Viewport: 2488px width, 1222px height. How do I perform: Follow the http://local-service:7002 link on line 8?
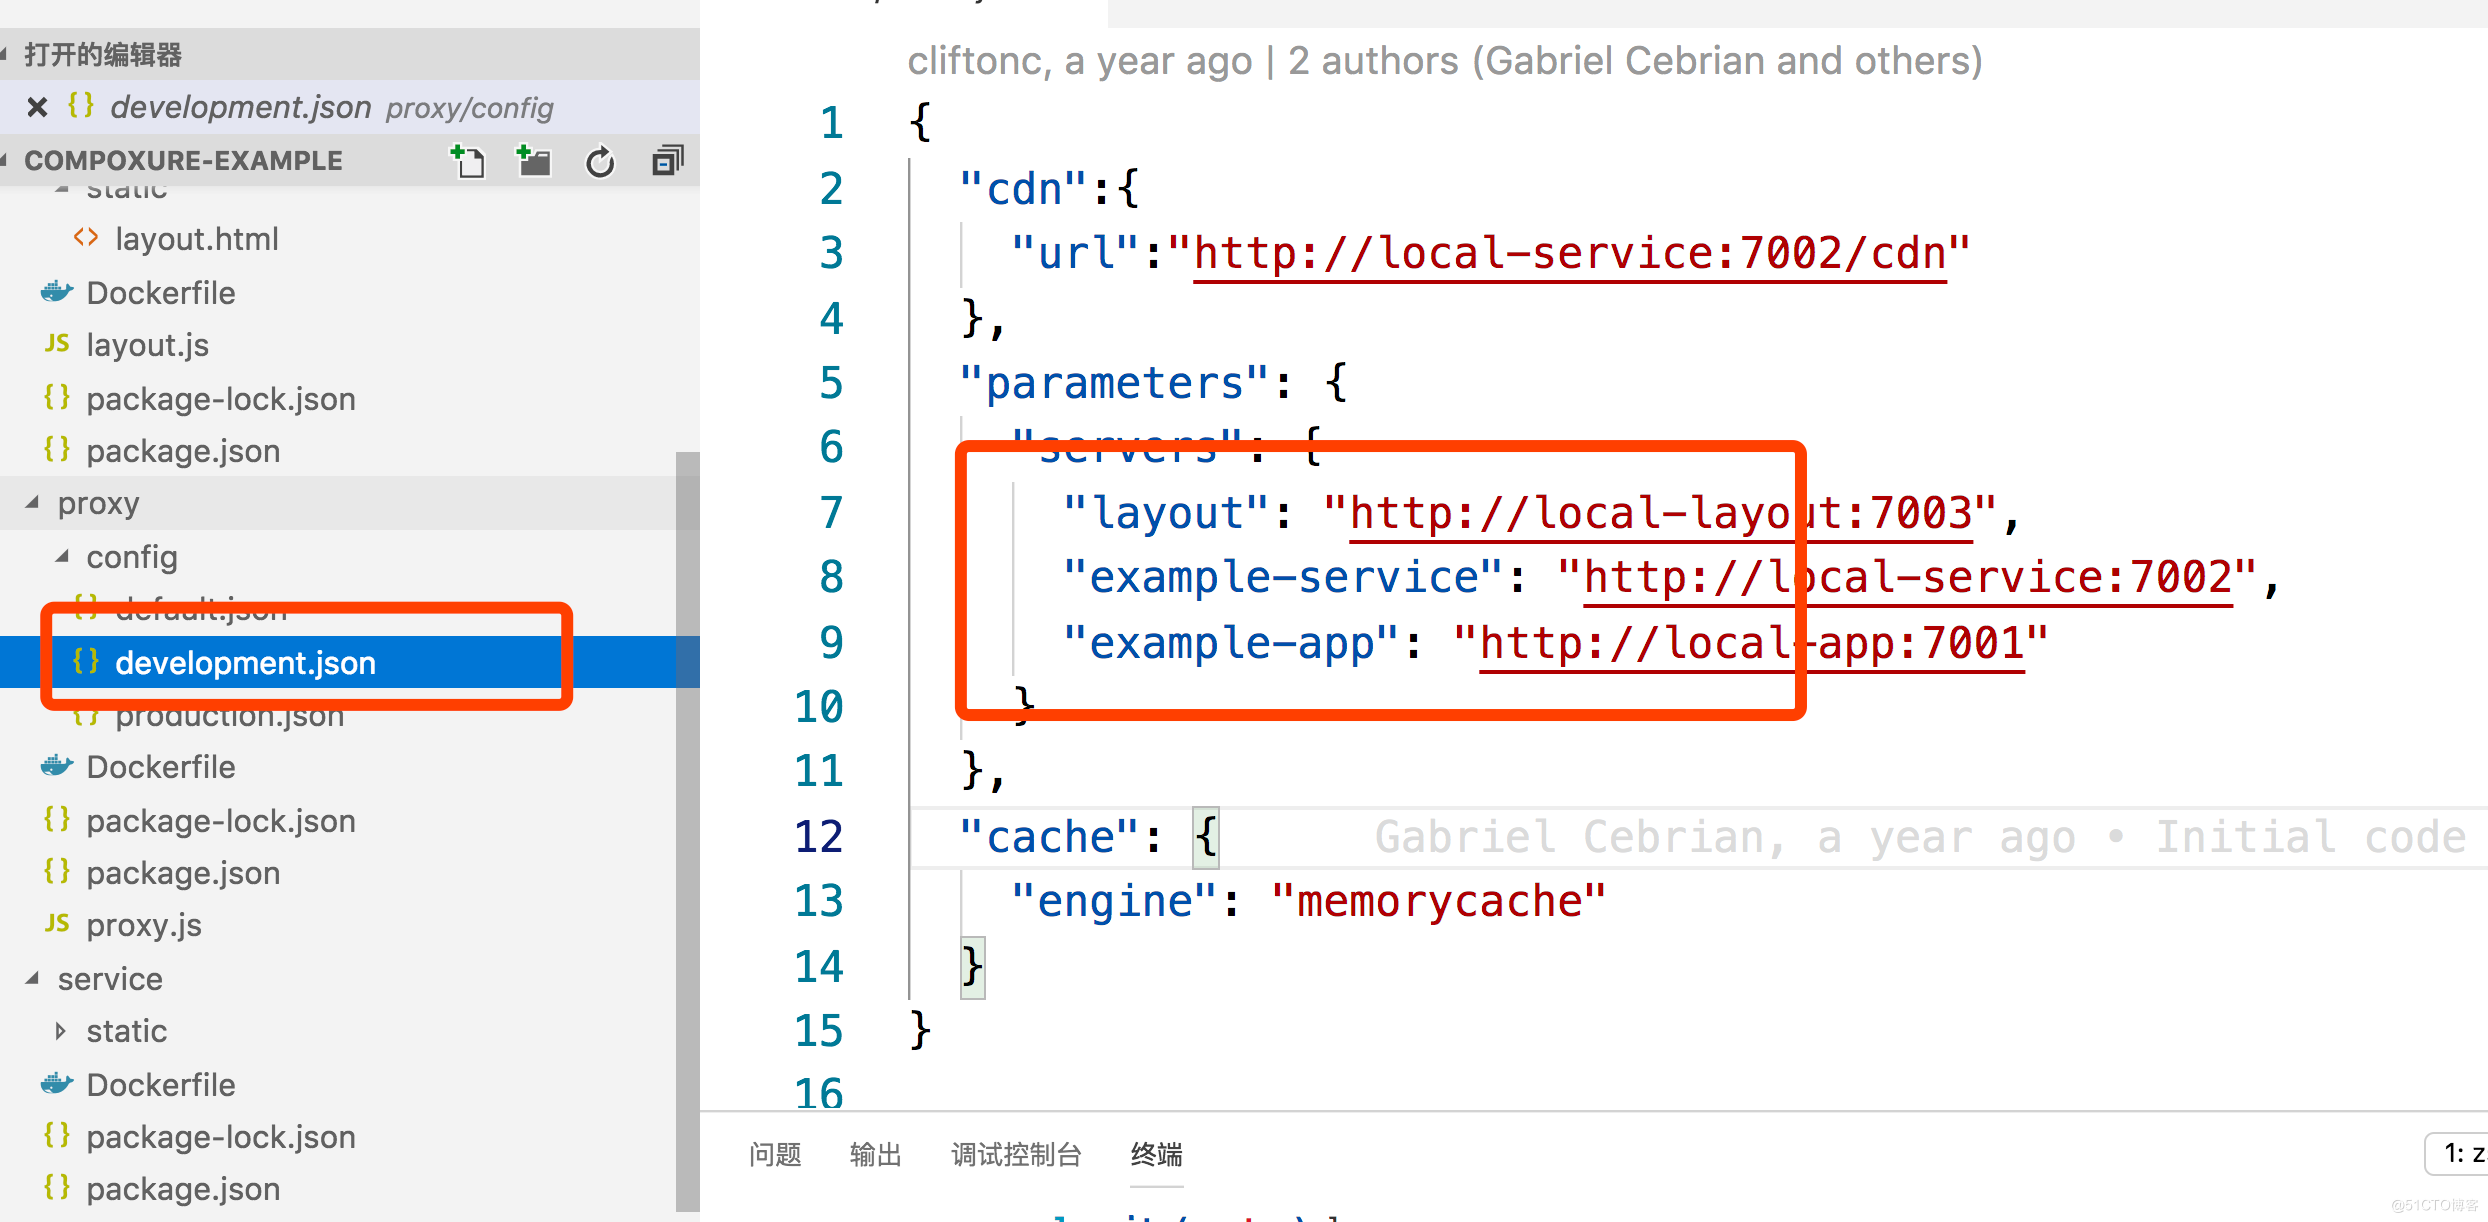point(1908,578)
